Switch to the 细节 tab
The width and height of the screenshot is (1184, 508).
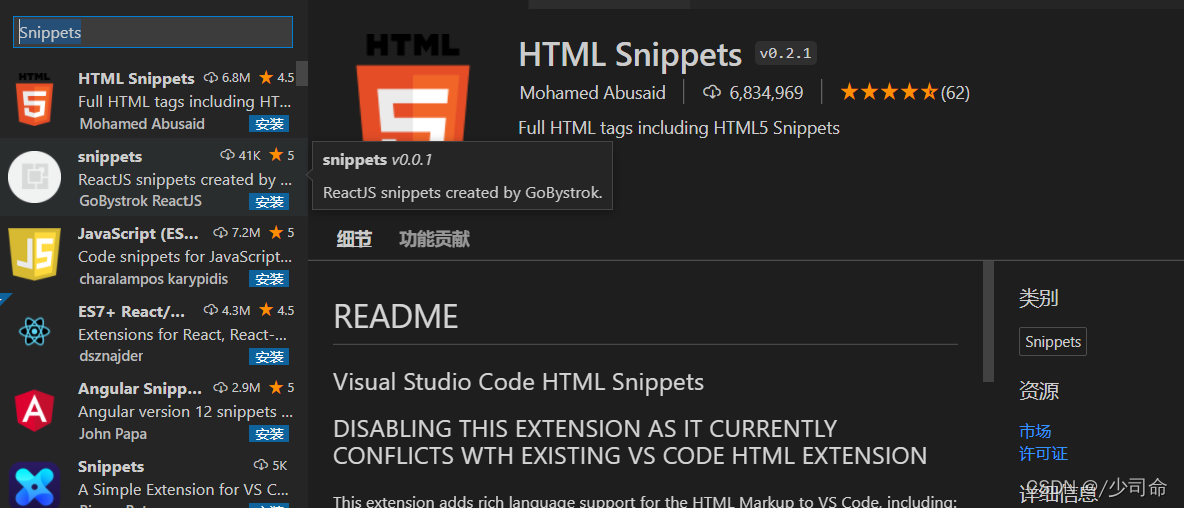(x=354, y=239)
